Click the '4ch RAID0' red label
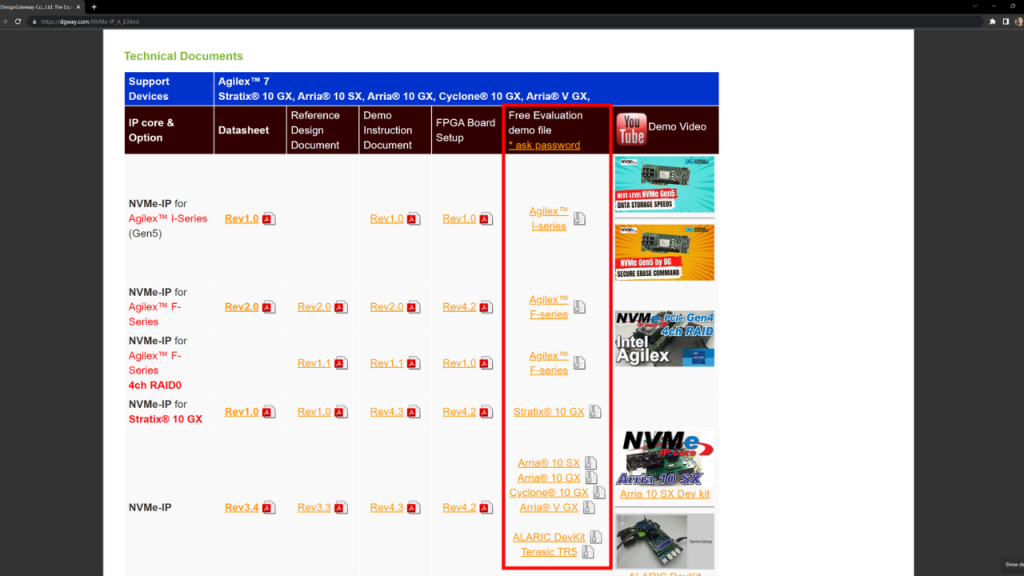 [x=155, y=385]
